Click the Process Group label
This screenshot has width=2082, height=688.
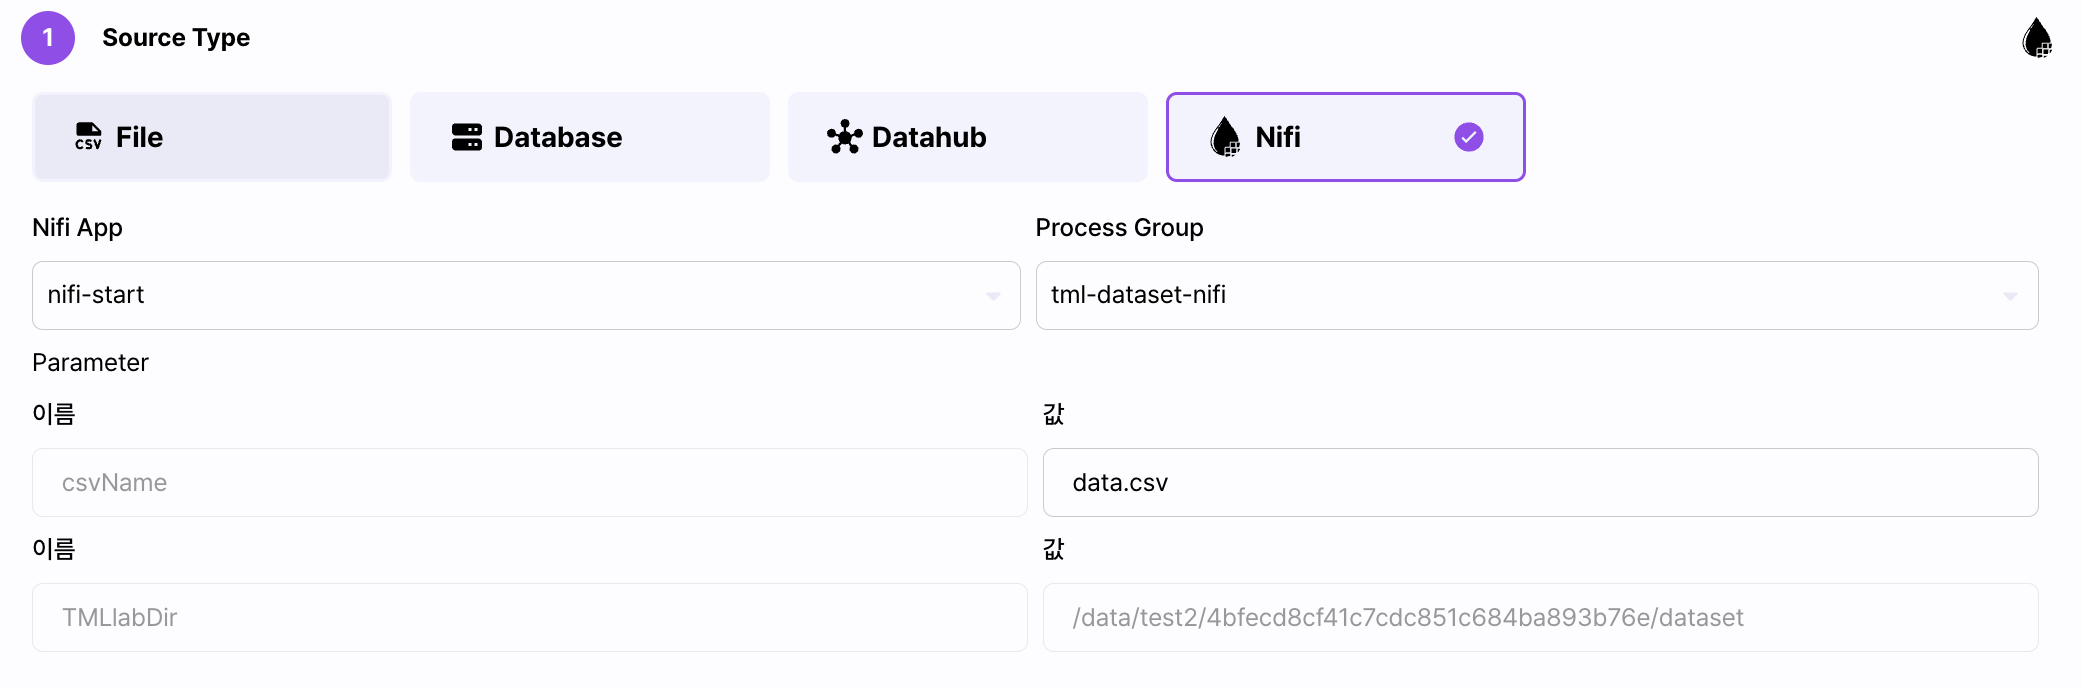(x=1119, y=228)
